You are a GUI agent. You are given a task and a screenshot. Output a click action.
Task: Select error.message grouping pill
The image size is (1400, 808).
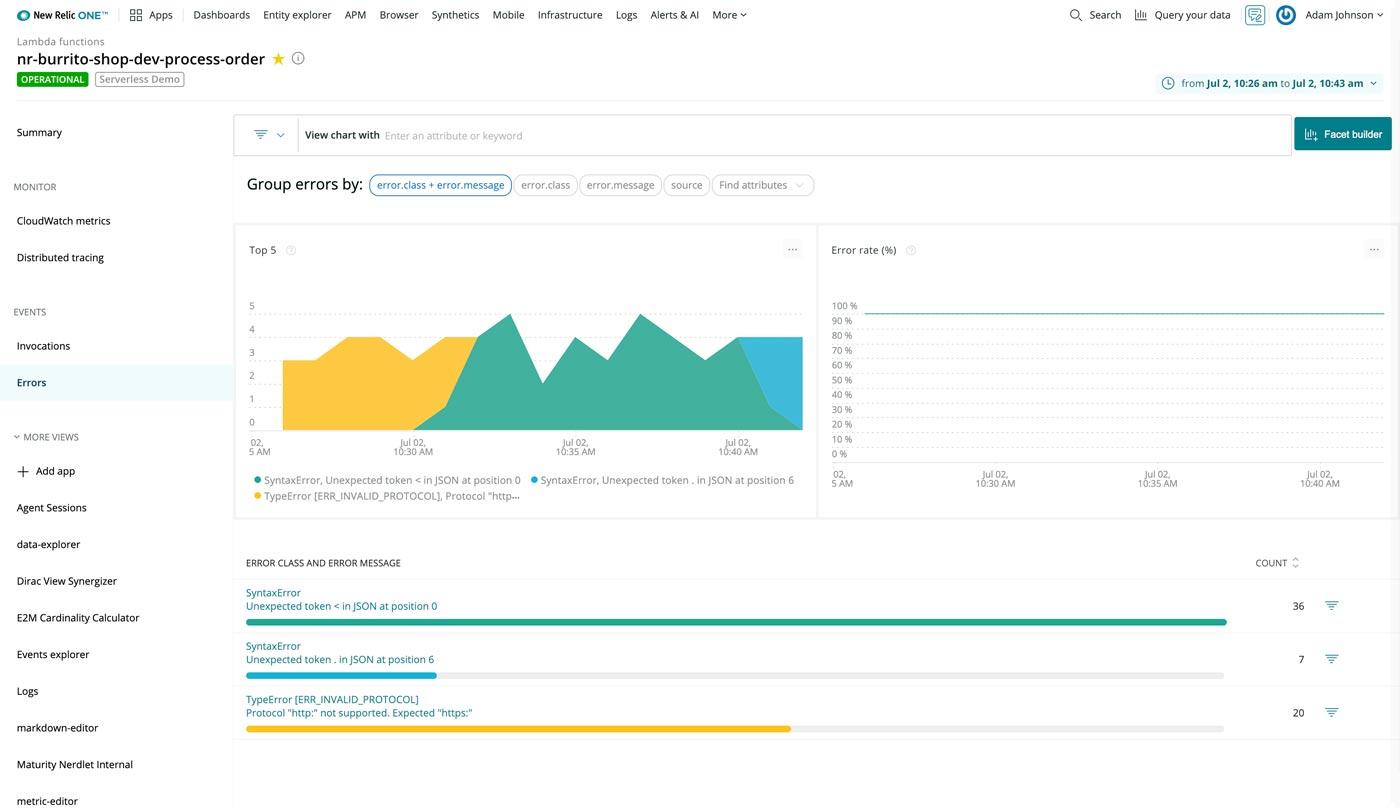click(620, 185)
